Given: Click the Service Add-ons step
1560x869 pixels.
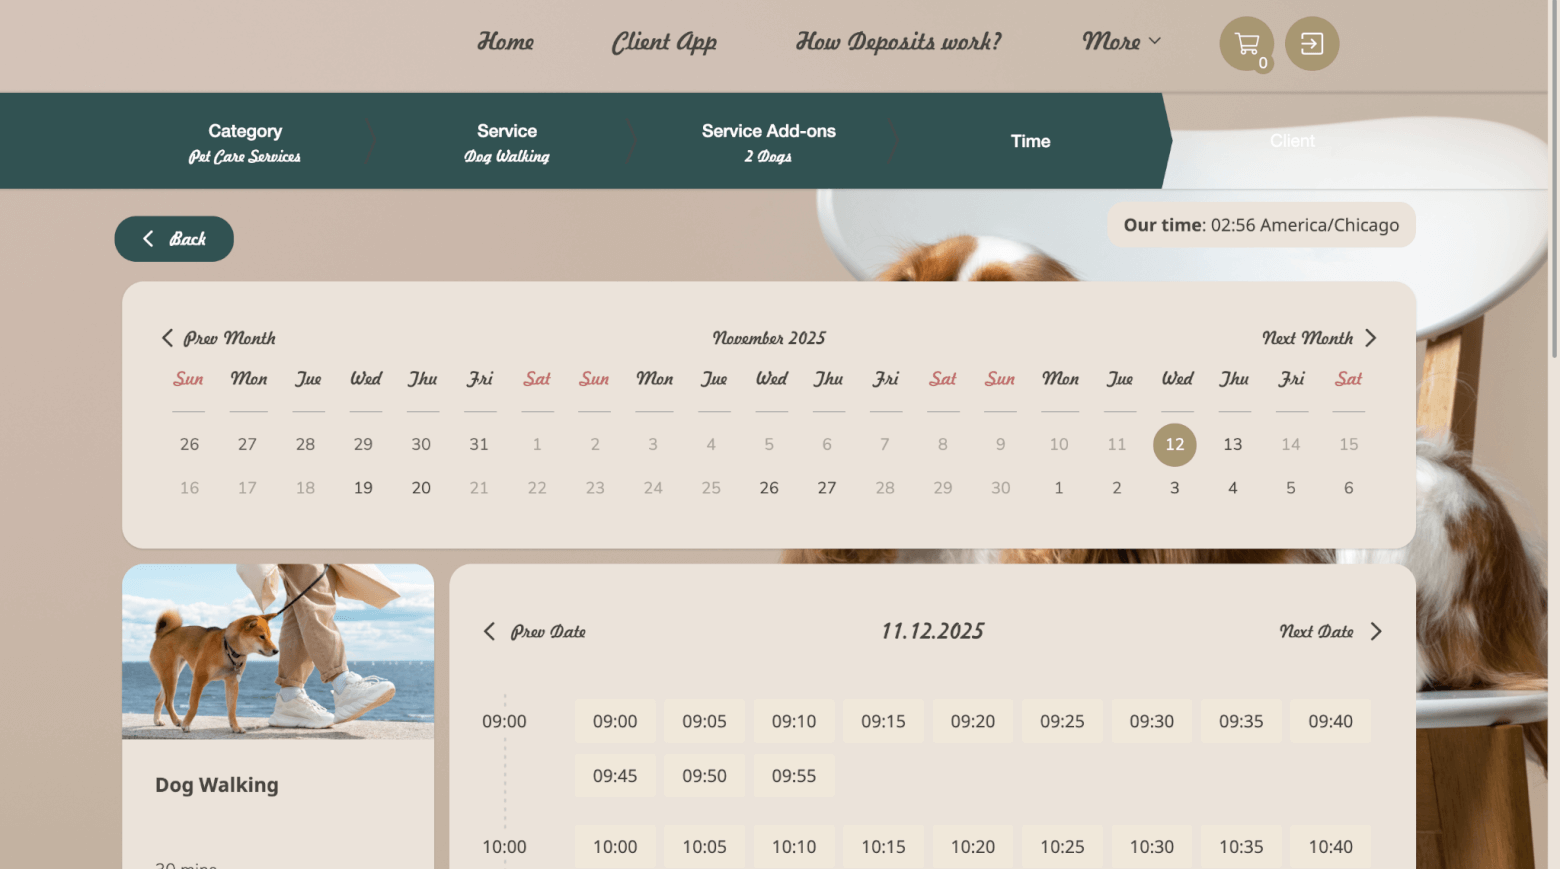Looking at the screenshot, I should click(x=768, y=141).
